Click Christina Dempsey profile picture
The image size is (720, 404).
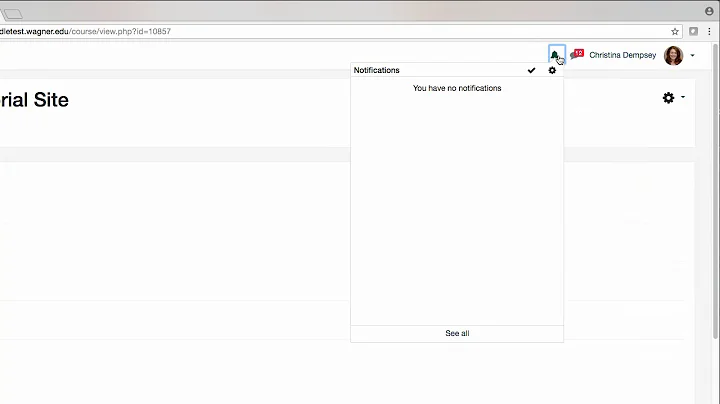tap(673, 56)
